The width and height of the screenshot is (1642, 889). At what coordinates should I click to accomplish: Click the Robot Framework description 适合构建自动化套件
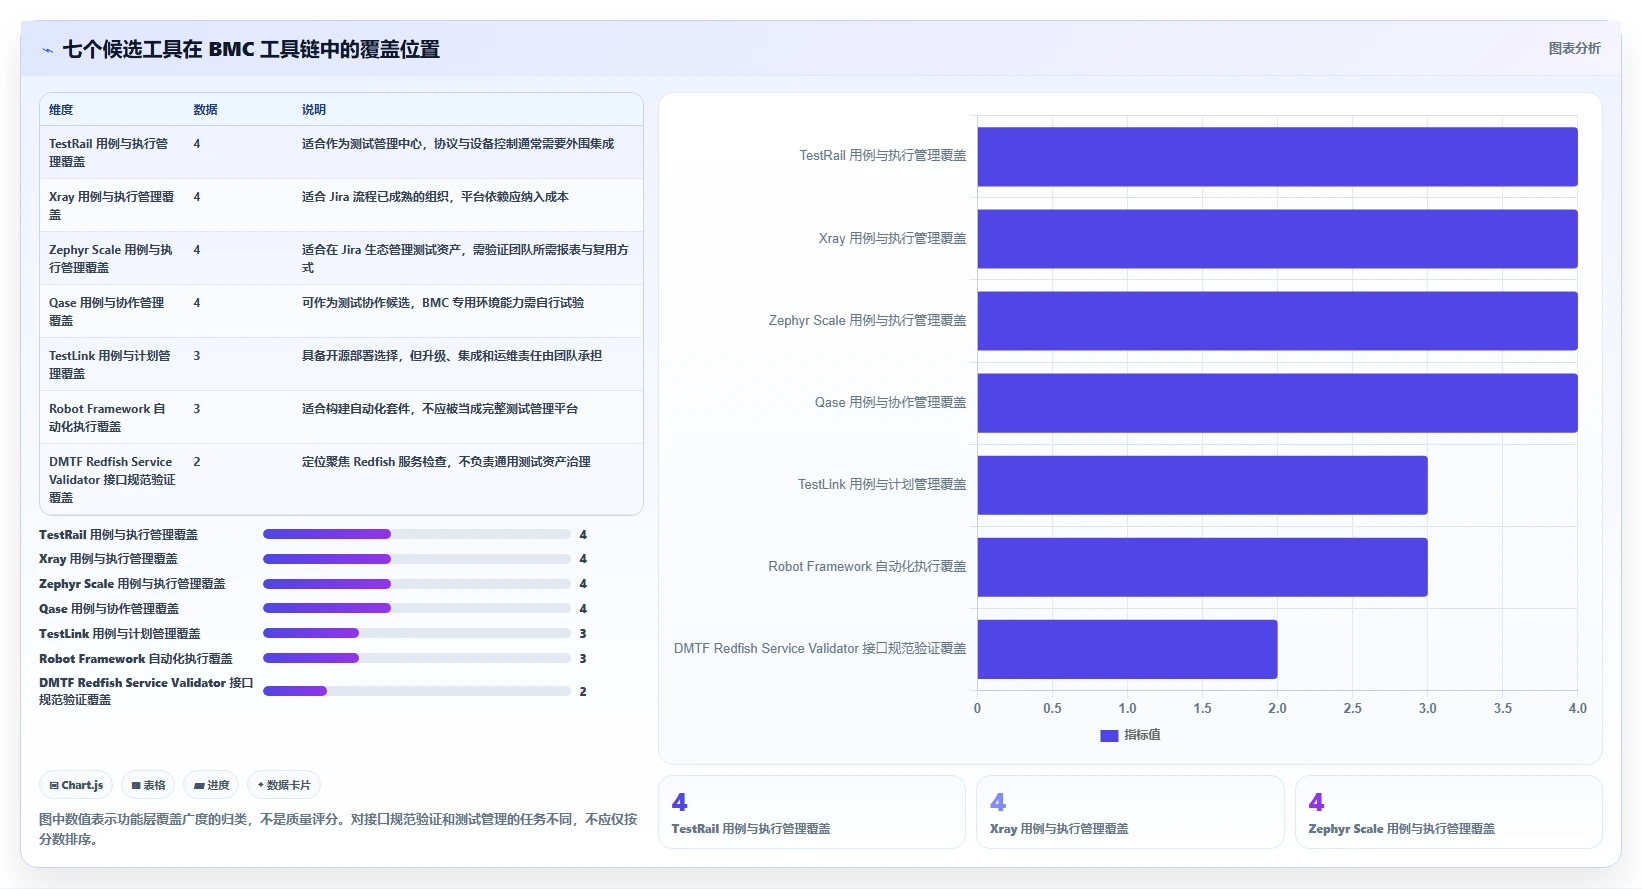pyautogui.click(x=440, y=409)
